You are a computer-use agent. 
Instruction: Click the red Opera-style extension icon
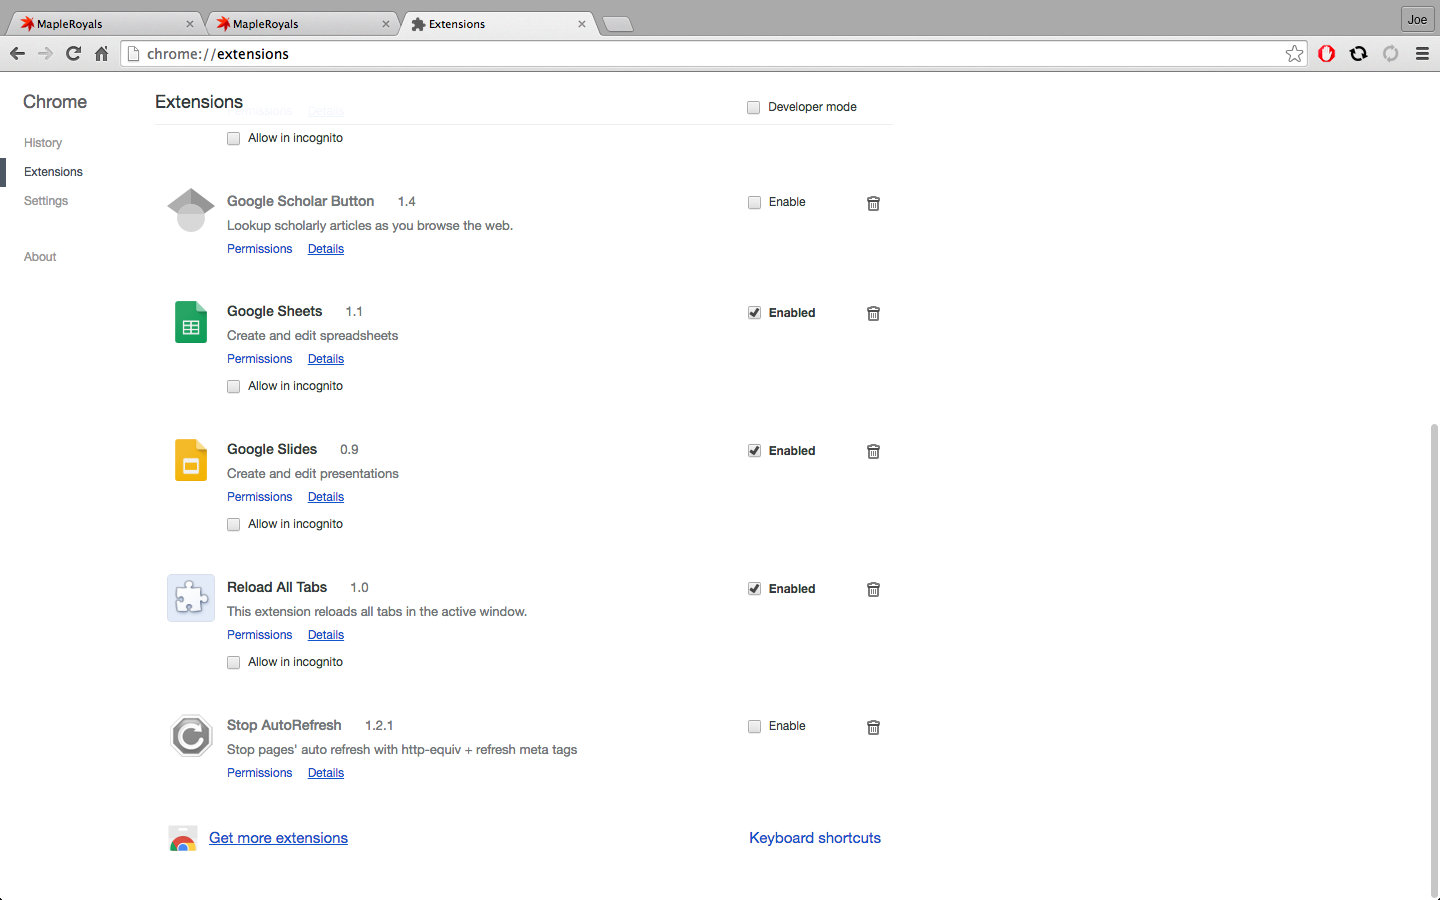coord(1327,54)
